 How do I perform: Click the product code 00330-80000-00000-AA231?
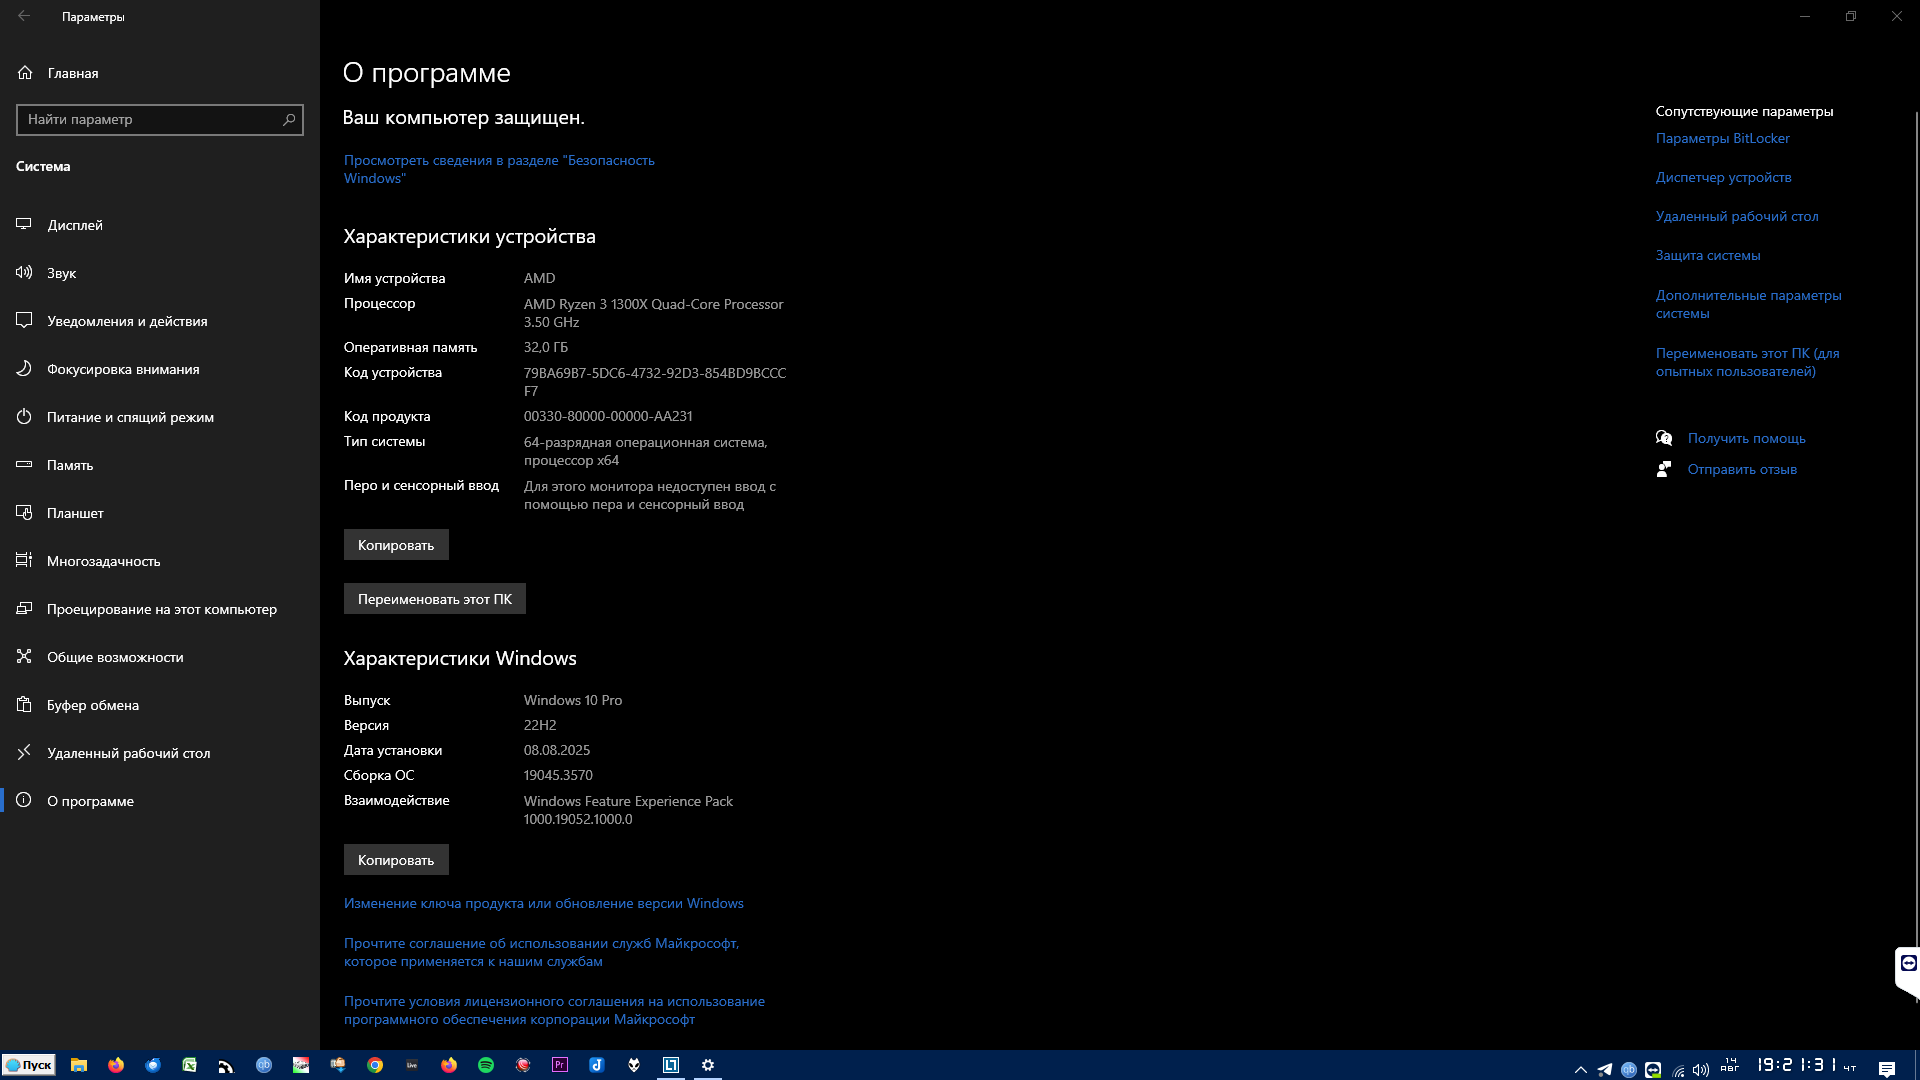608,416
